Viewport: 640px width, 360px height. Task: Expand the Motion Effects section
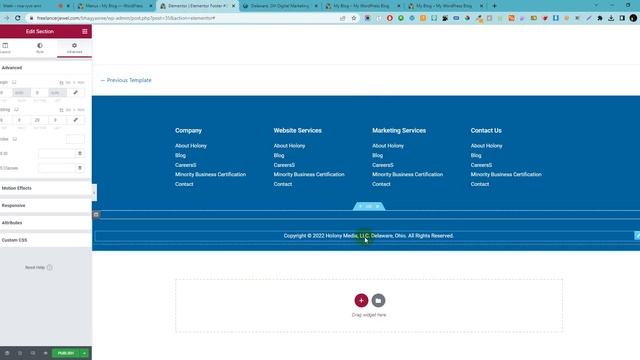tap(46, 188)
